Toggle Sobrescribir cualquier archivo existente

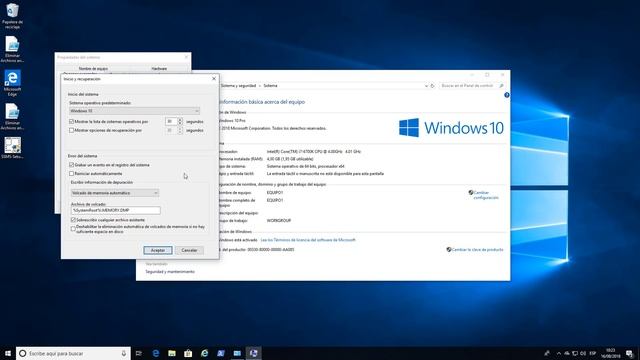click(x=73, y=220)
